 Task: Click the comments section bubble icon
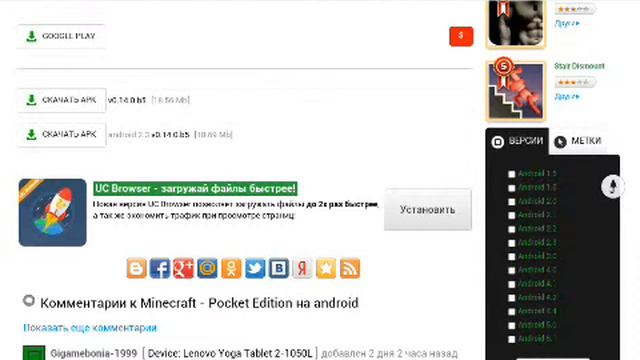point(29,301)
